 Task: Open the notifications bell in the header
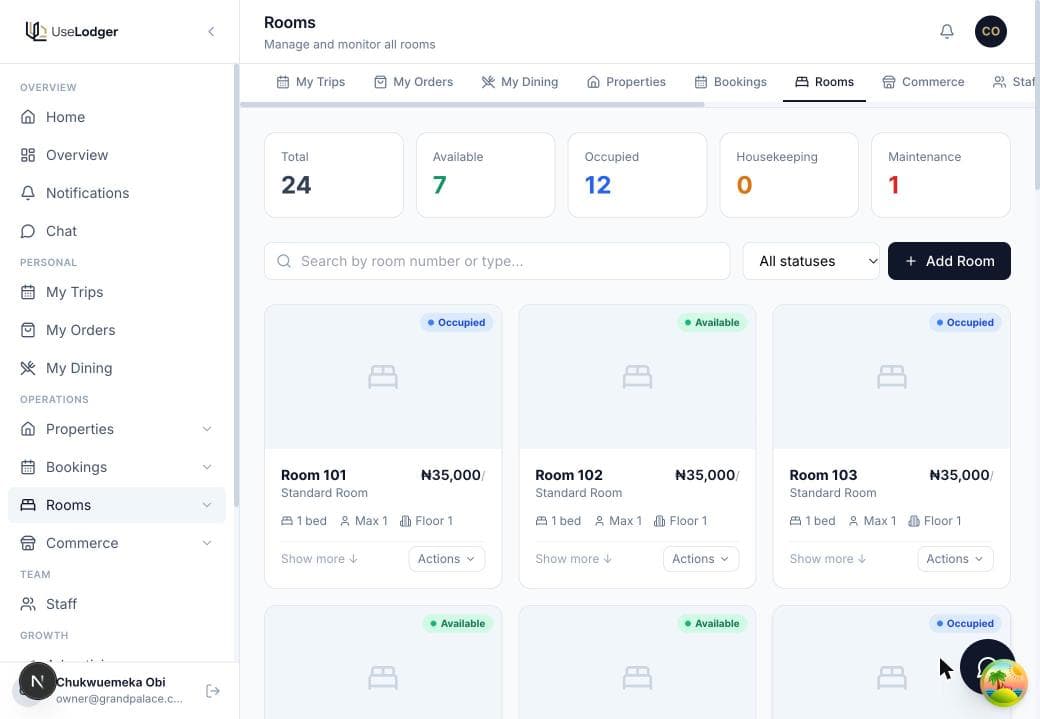click(946, 31)
